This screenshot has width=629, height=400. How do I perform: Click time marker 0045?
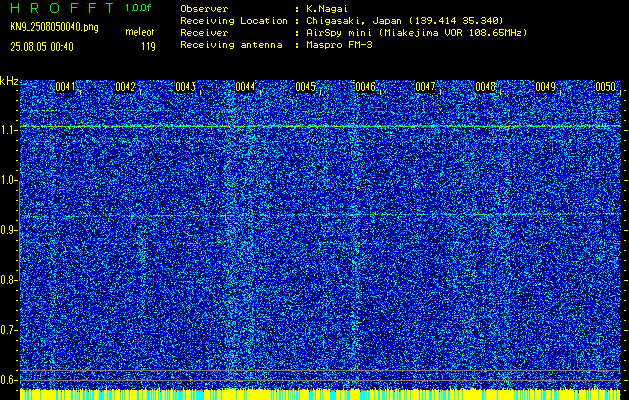(x=305, y=87)
